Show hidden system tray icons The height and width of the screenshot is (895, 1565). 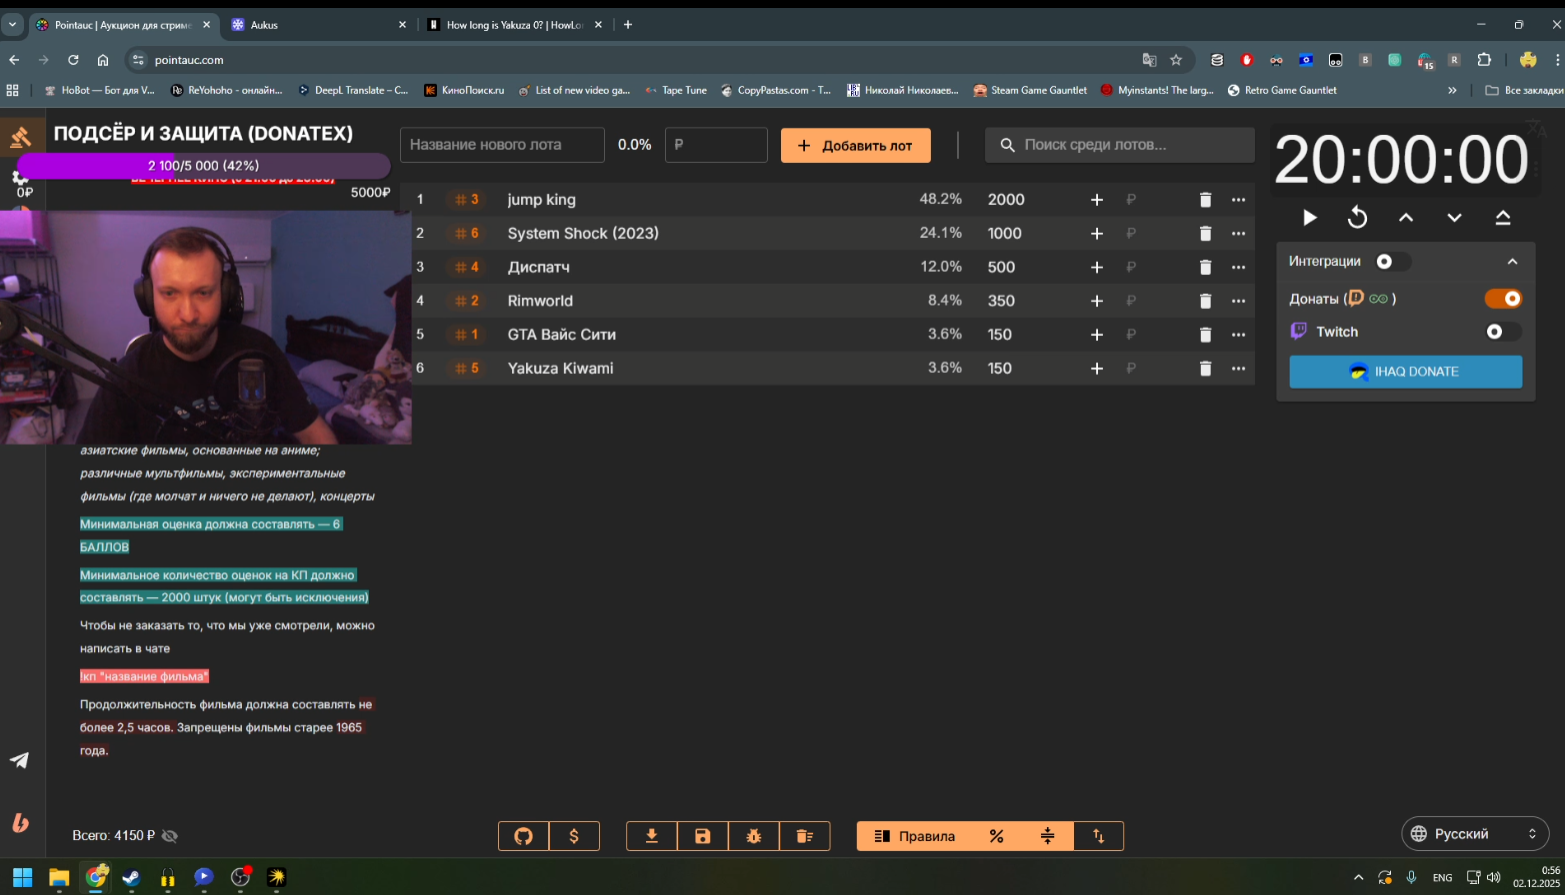coord(1357,877)
